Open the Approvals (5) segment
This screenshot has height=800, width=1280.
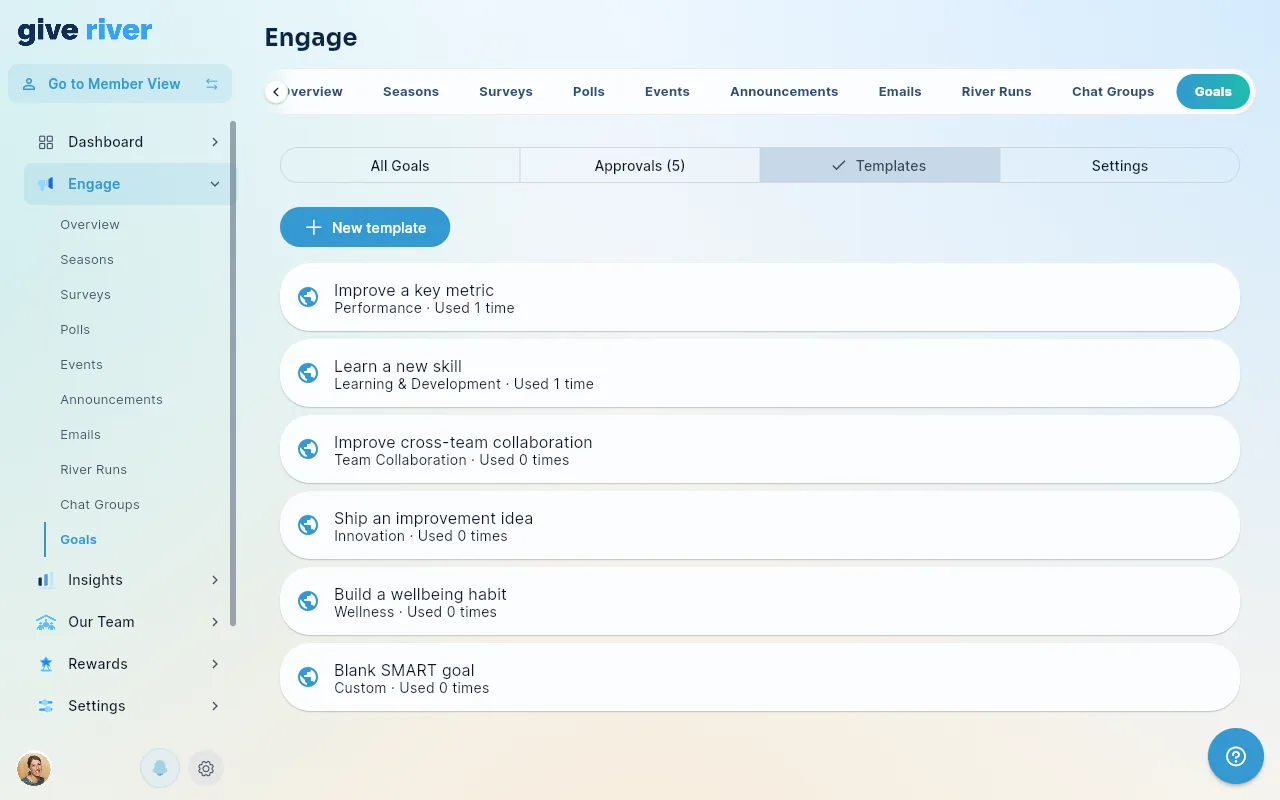pos(640,166)
